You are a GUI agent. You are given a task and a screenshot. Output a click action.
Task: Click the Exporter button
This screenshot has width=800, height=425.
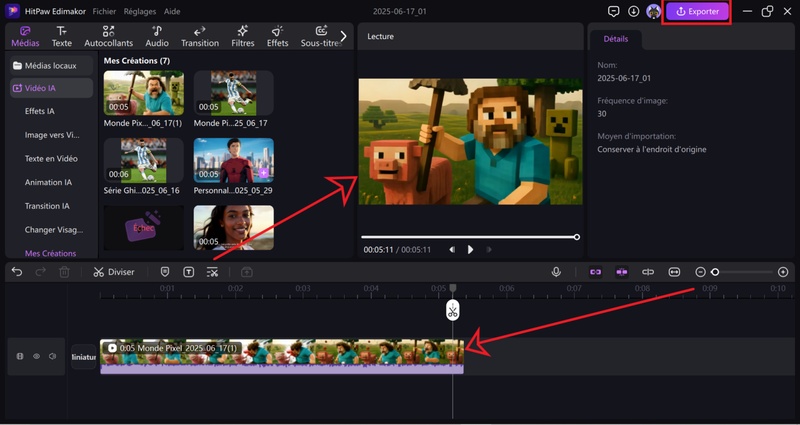click(x=697, y=12)
